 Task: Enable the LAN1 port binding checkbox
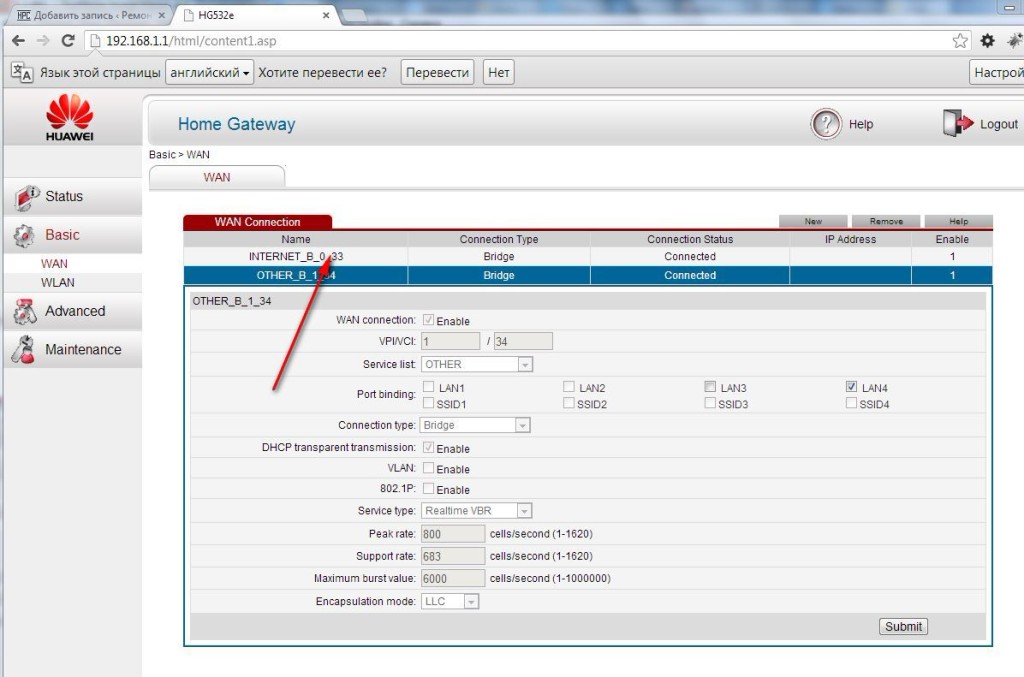pyautogui.click(x=429, y=387)
